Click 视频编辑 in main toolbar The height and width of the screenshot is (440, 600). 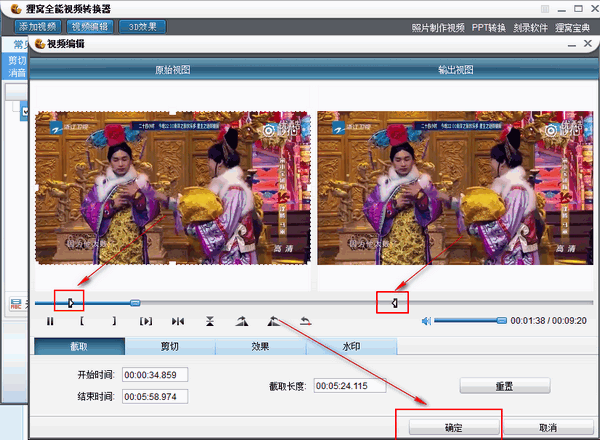click(x=90, y=27)
